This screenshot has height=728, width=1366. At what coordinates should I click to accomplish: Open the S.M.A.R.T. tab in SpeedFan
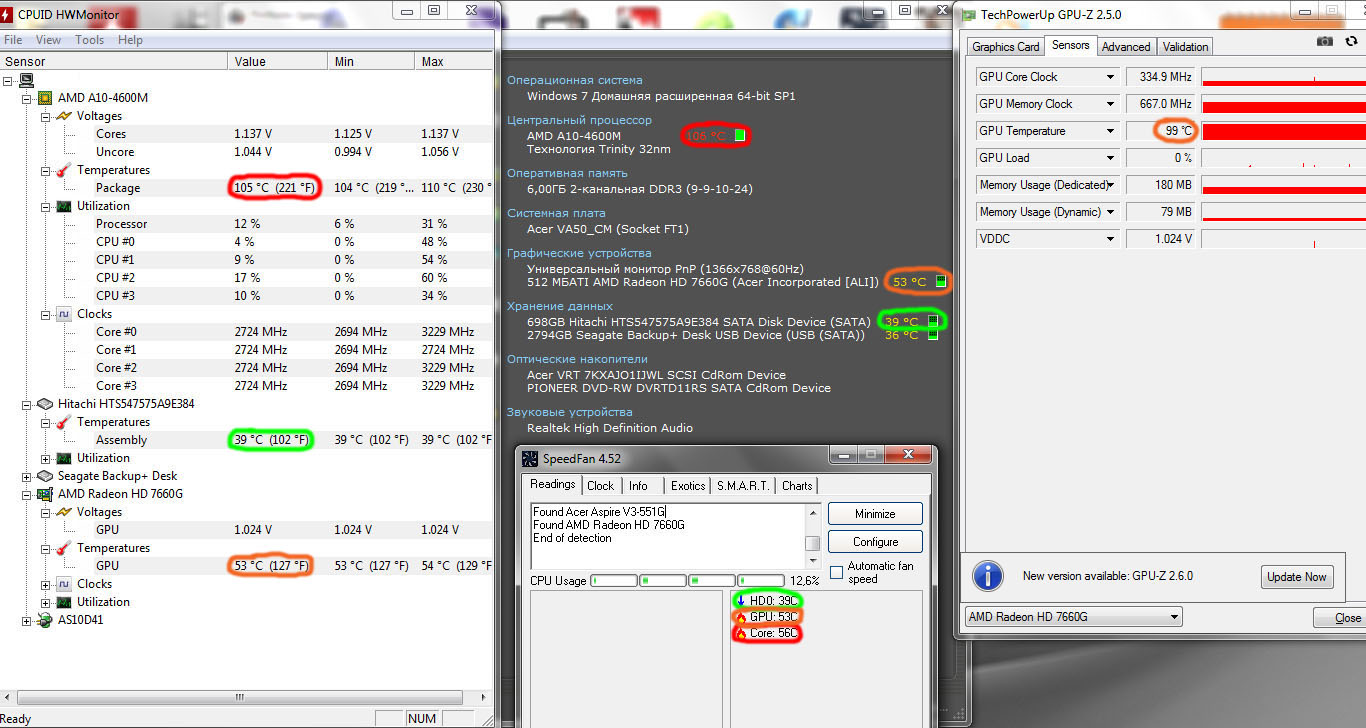tap(743, 486)
